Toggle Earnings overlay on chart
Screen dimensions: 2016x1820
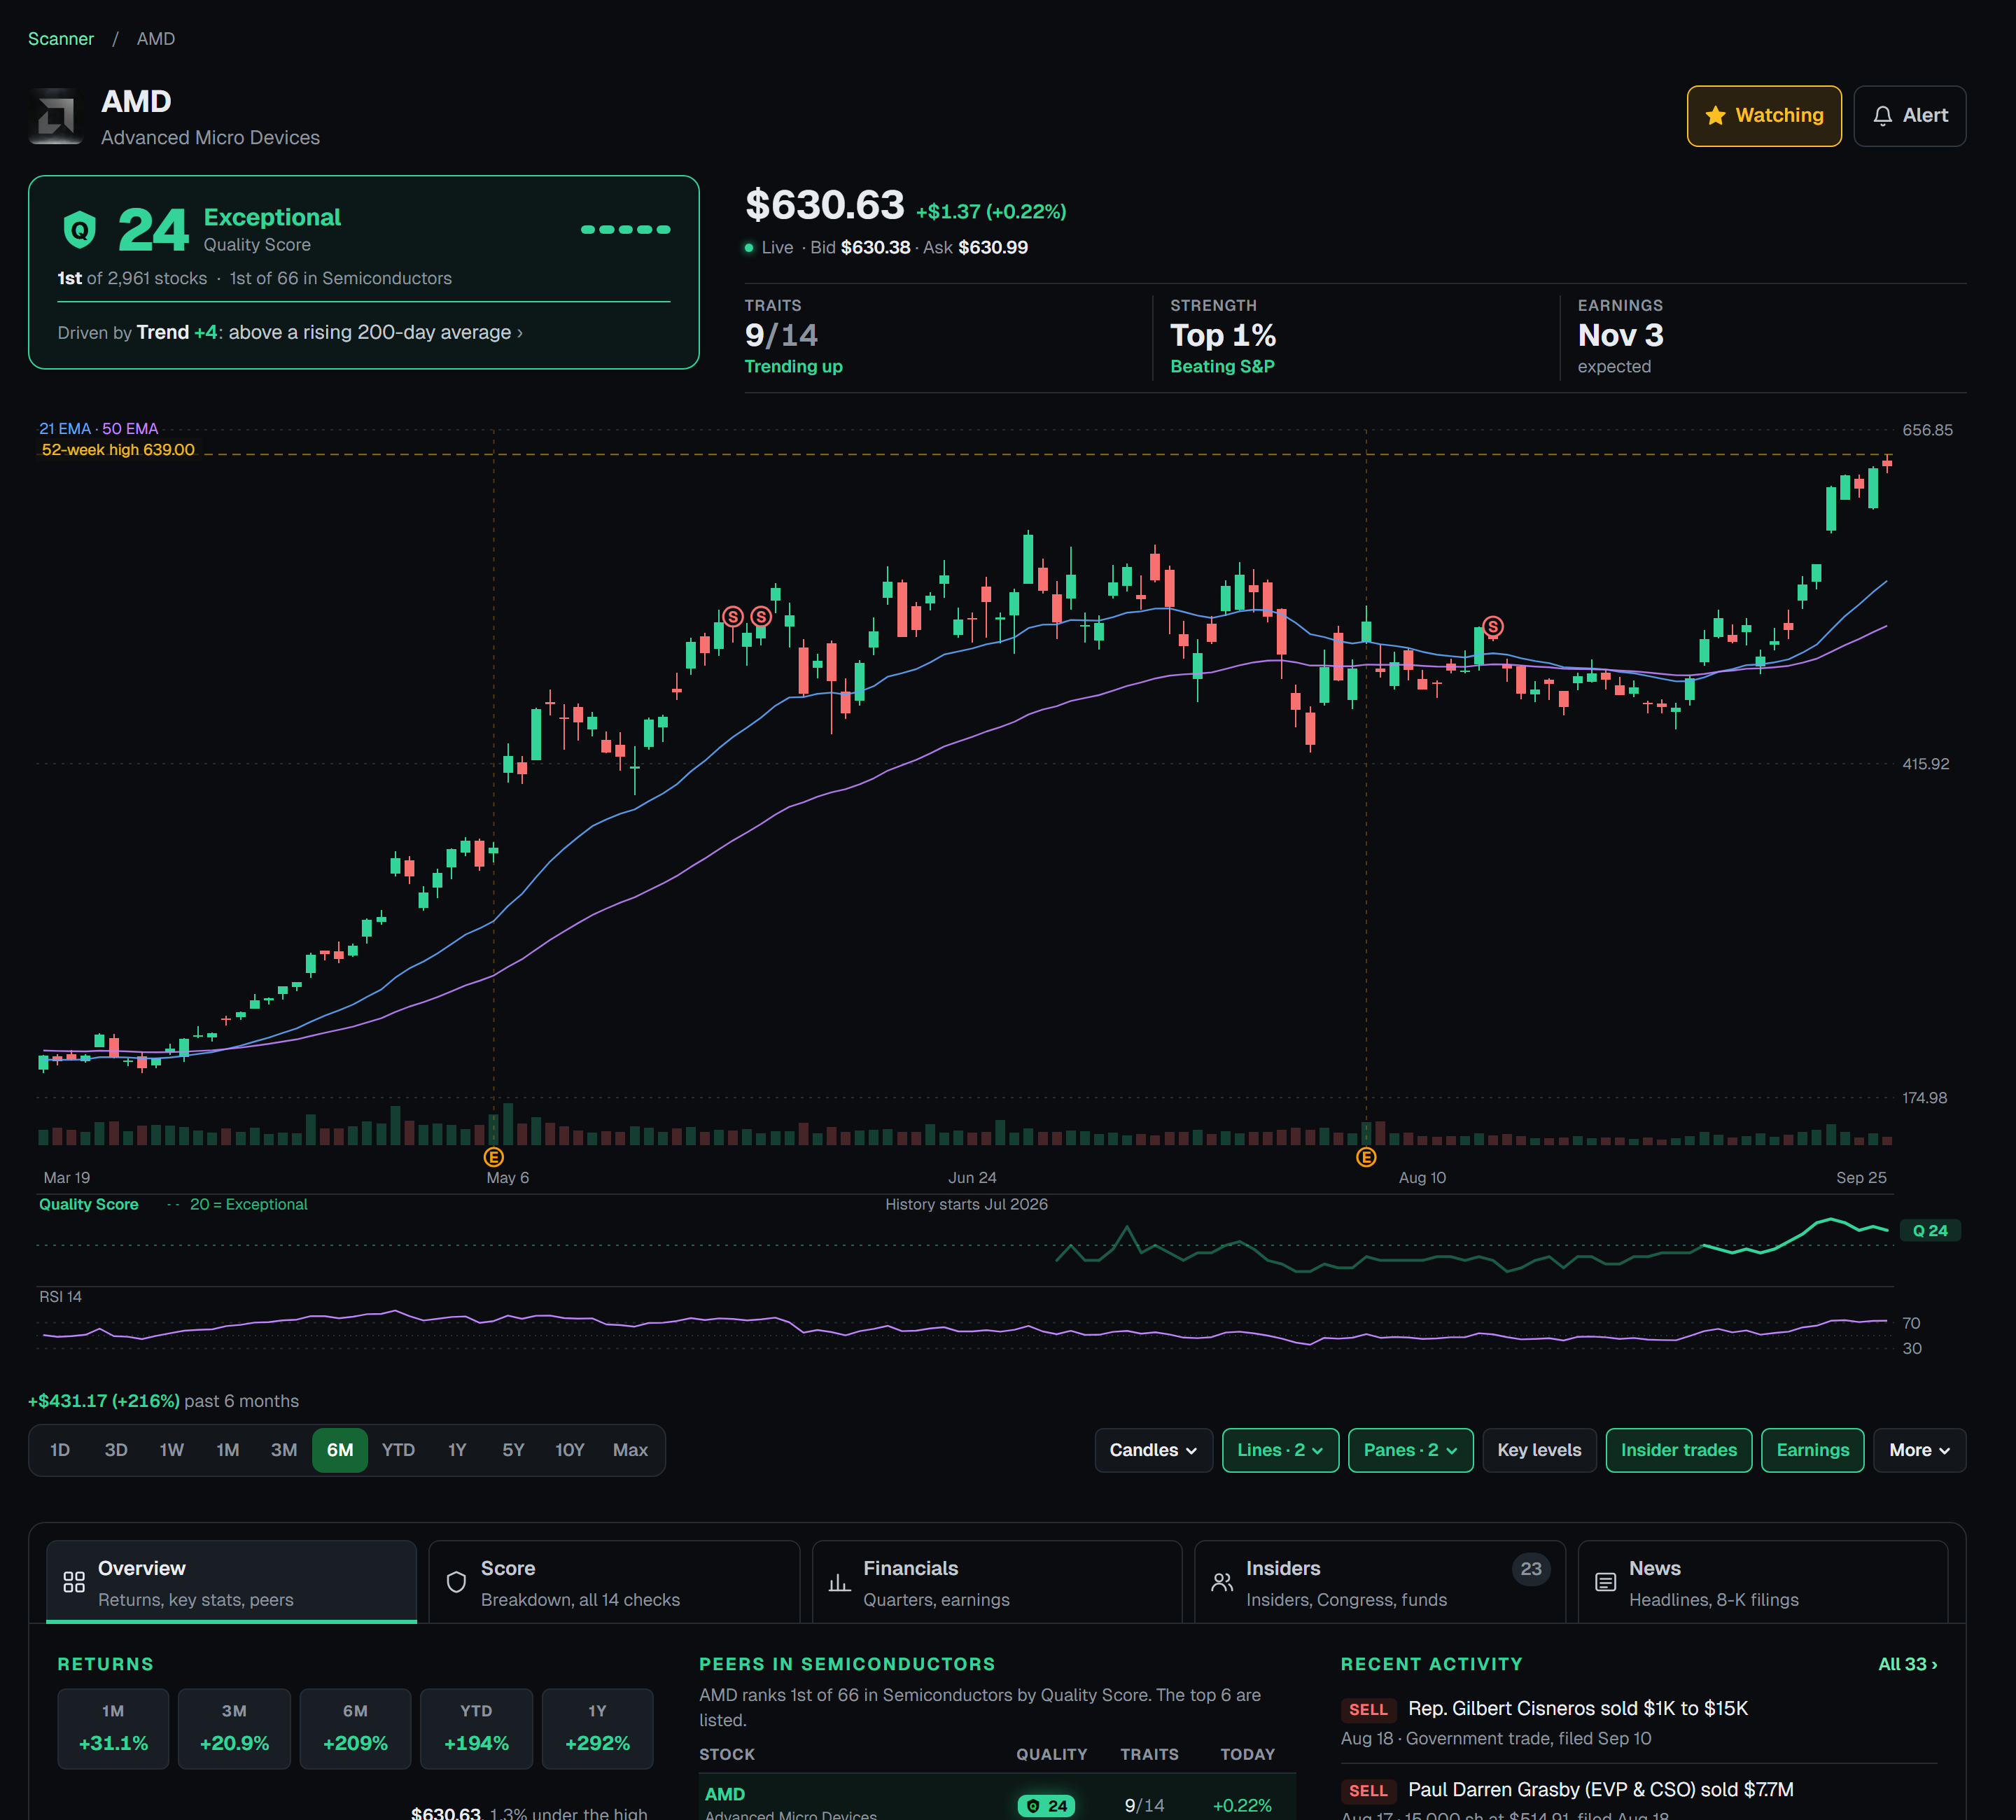(1812, 1450)
